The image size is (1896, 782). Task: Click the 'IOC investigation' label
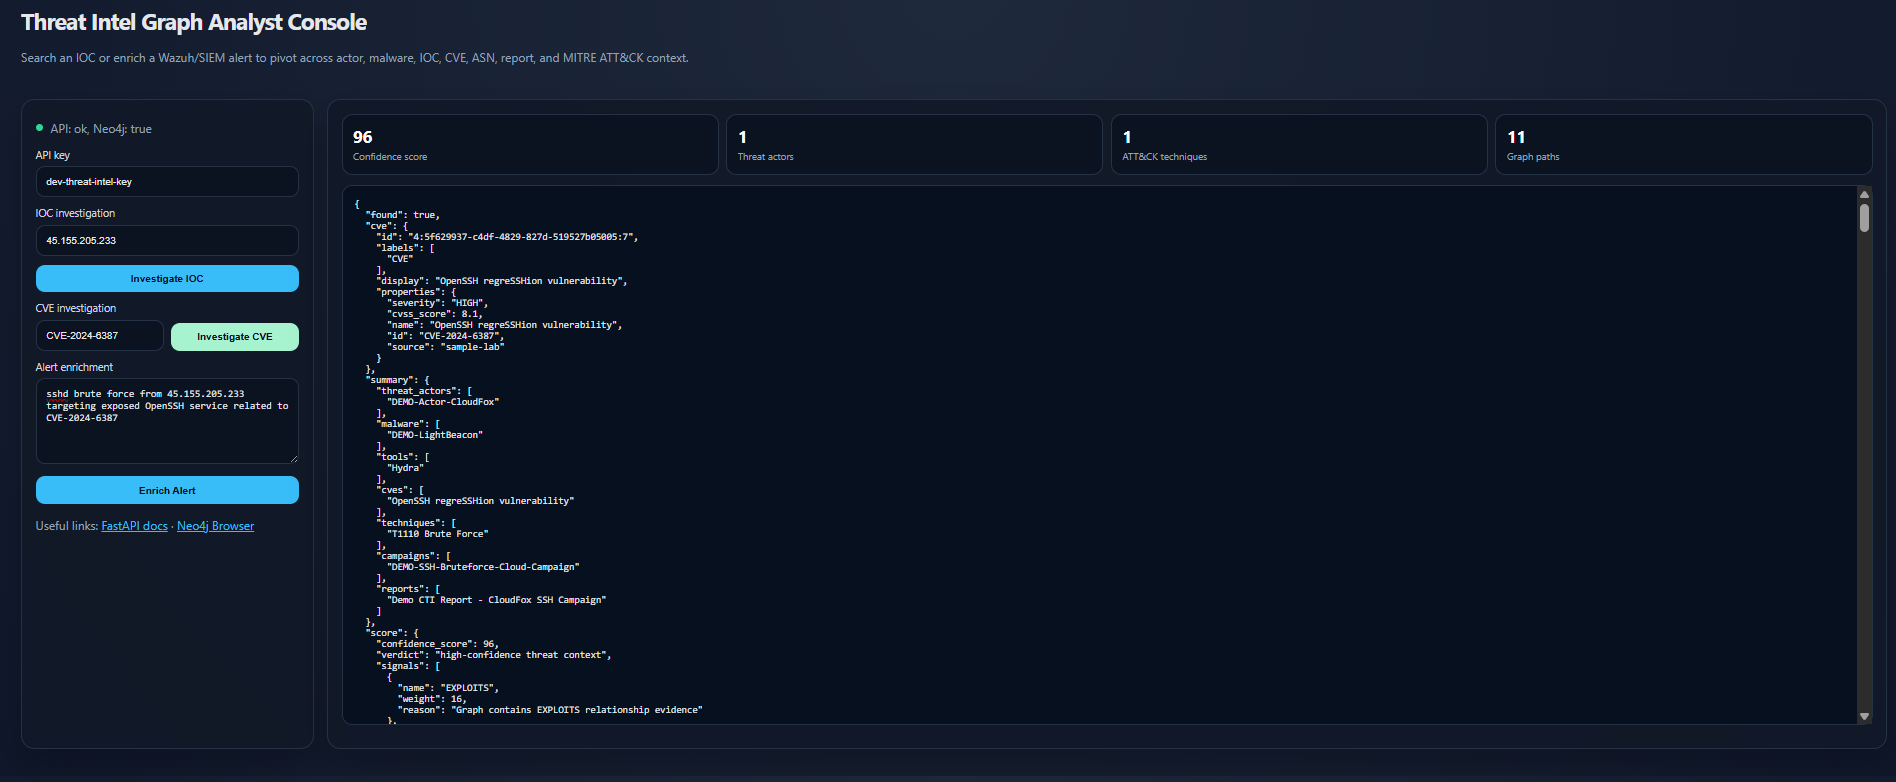(75, 213)
